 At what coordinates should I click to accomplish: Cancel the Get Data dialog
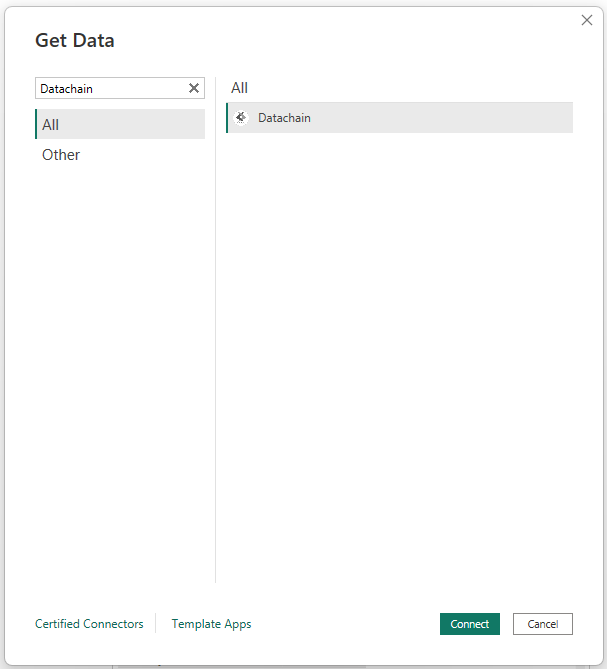[542, 624]
